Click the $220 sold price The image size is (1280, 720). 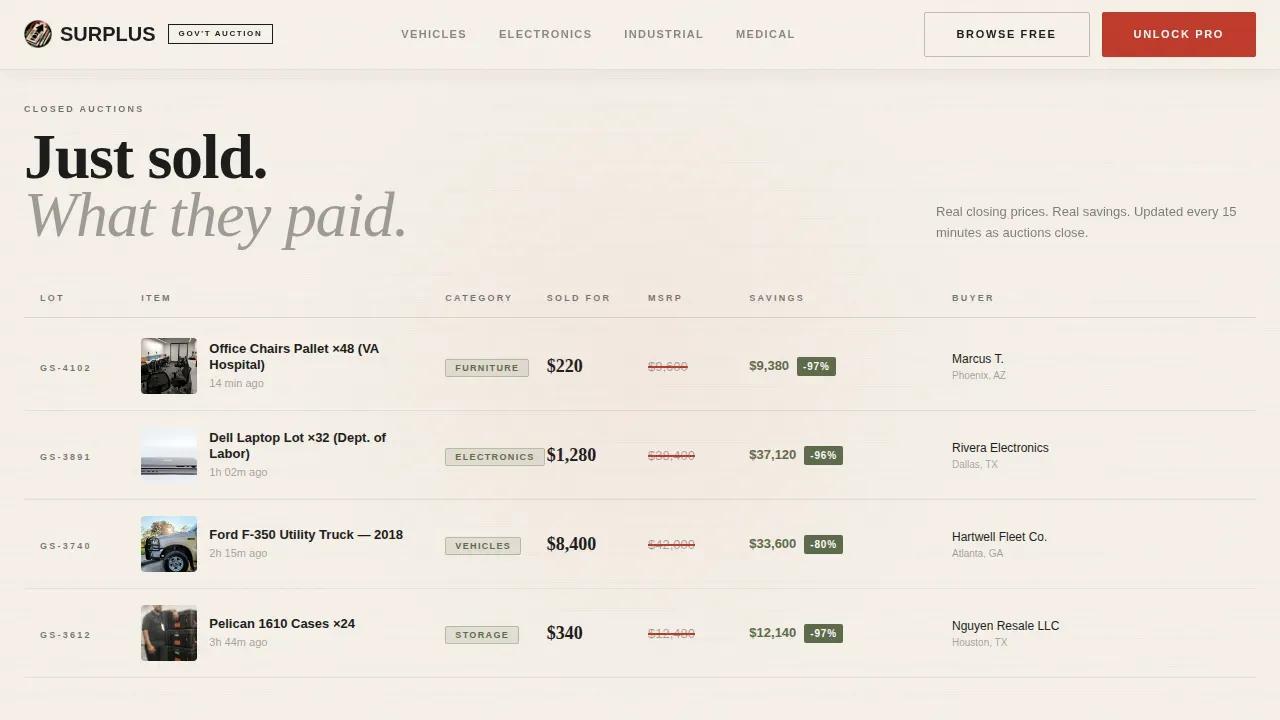click(x=565, y=366)
